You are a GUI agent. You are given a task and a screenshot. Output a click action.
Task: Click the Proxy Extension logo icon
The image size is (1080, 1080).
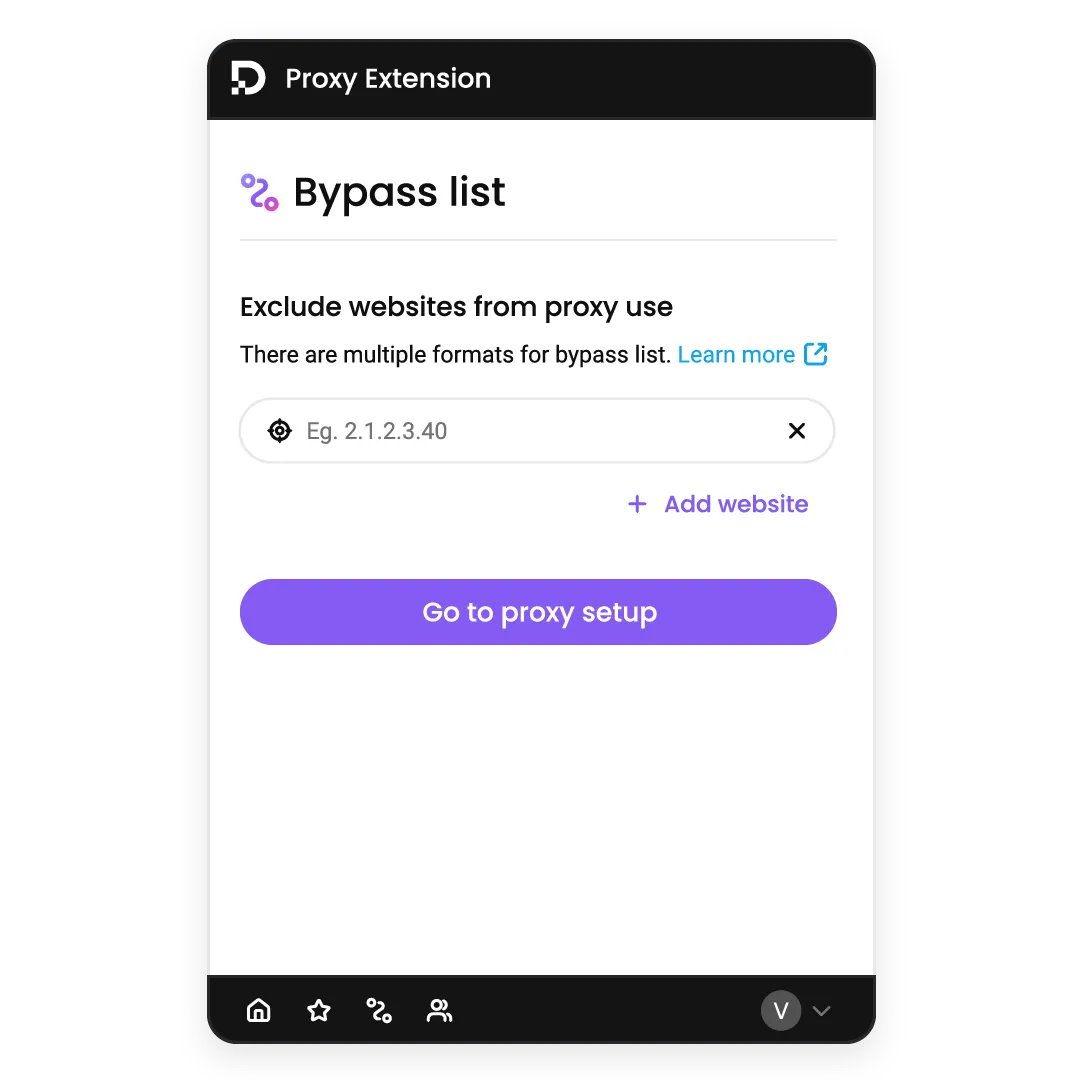pyautogui.click(x=248, y=78)
